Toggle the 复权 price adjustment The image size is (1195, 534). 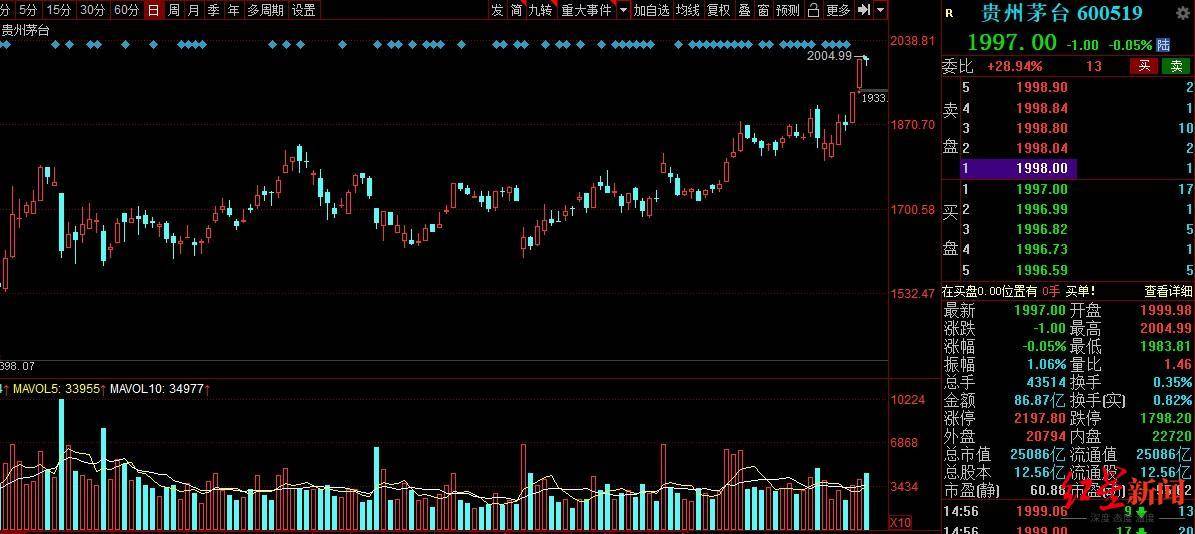coord(718,10)
